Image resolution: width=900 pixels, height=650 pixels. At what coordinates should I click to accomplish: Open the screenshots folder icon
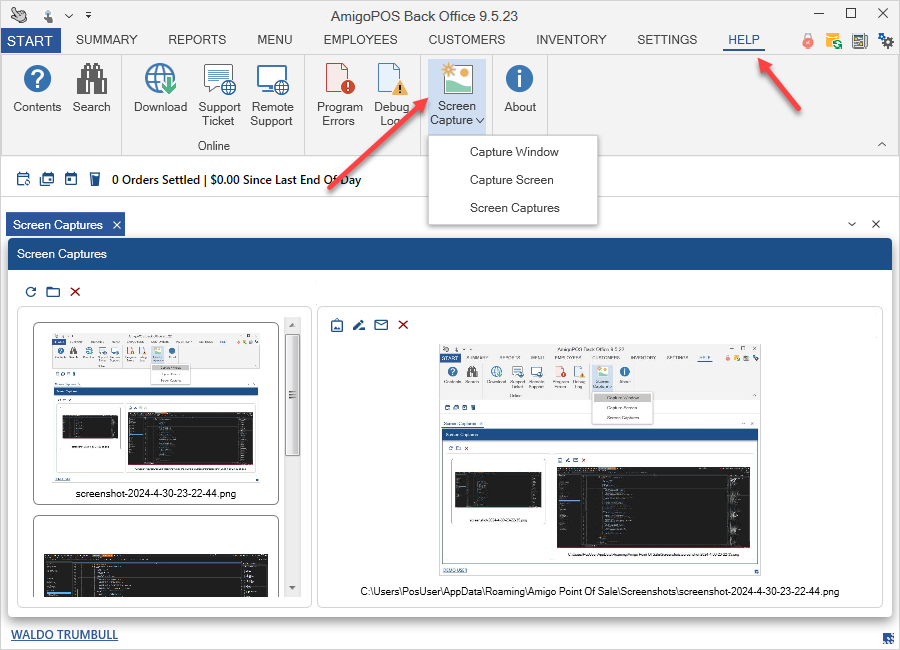(53, 292)
